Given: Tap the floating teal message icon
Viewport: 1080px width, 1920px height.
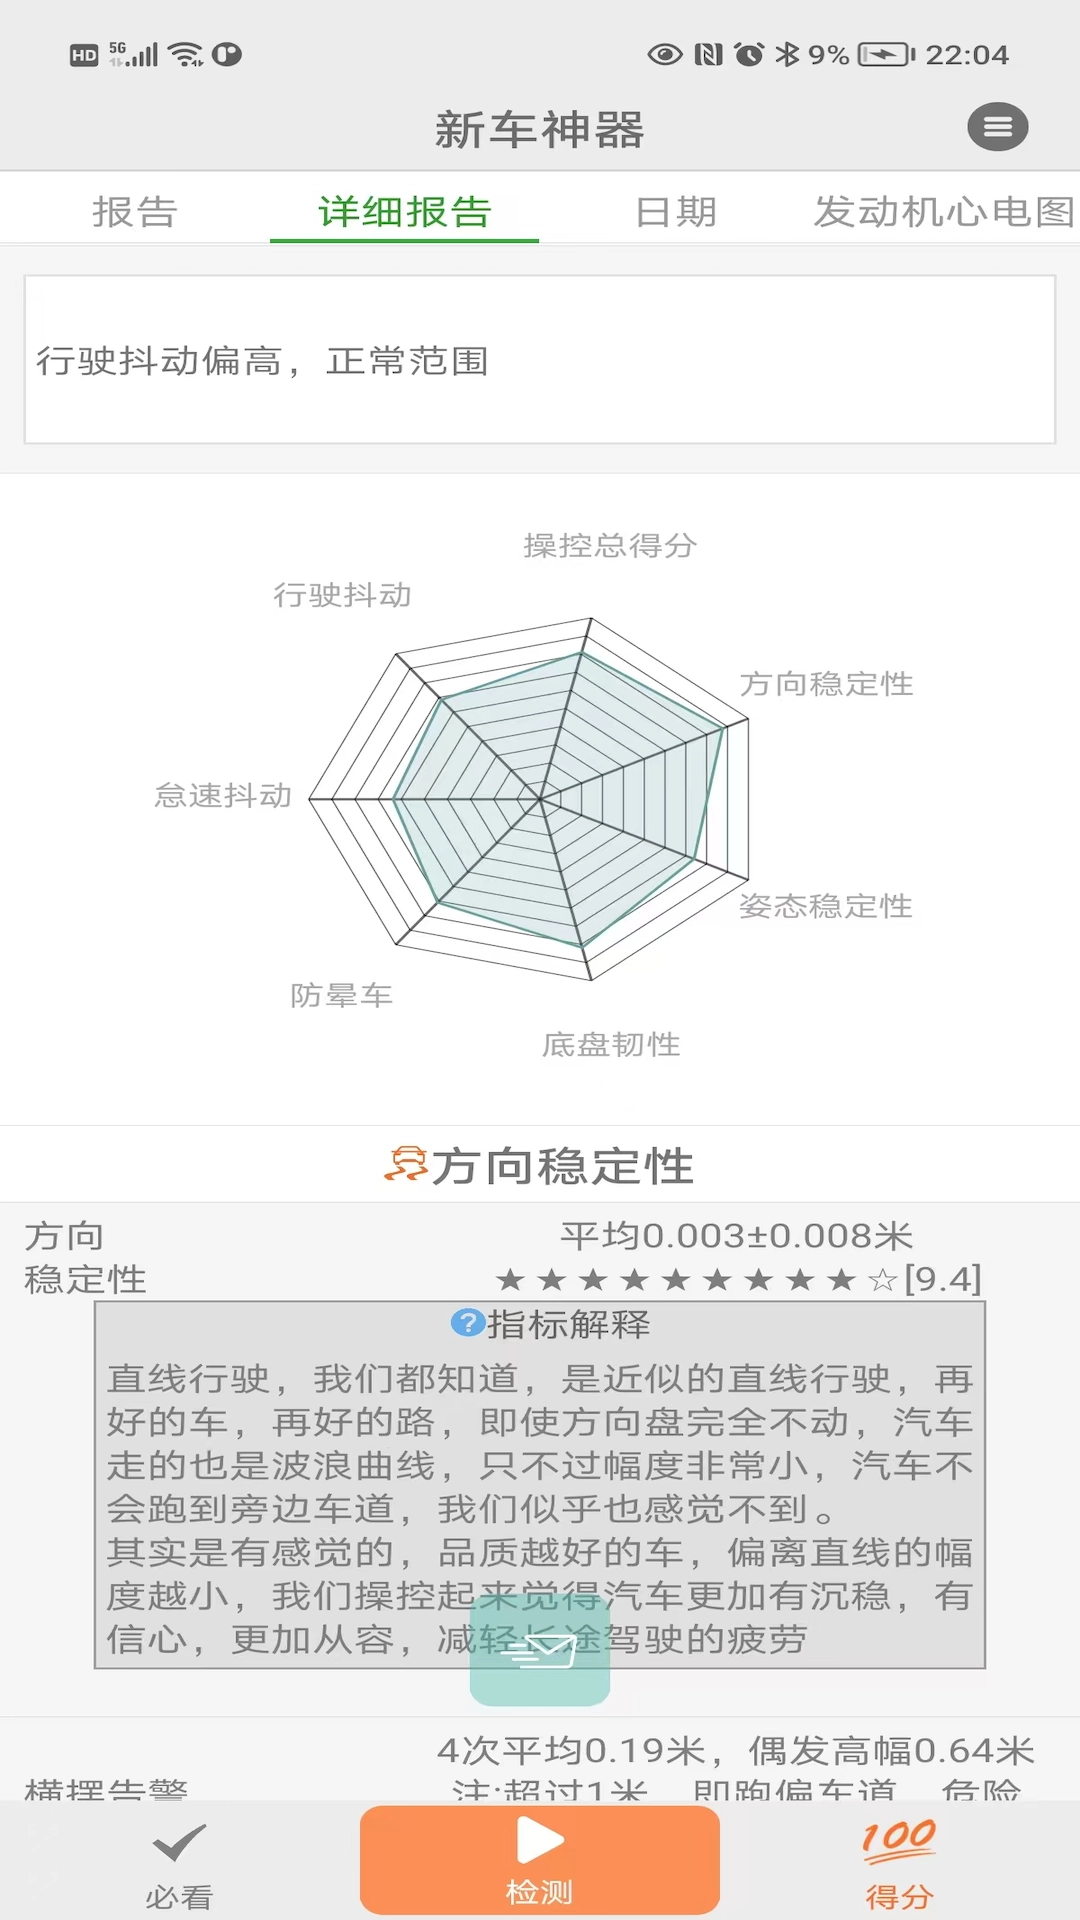Looking at the screenshot, I should point(540,1650).
